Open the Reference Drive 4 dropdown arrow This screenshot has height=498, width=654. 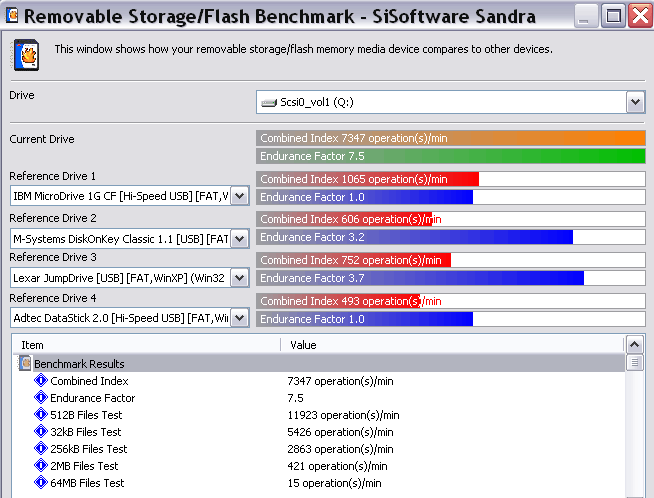[x=239, y=318]
